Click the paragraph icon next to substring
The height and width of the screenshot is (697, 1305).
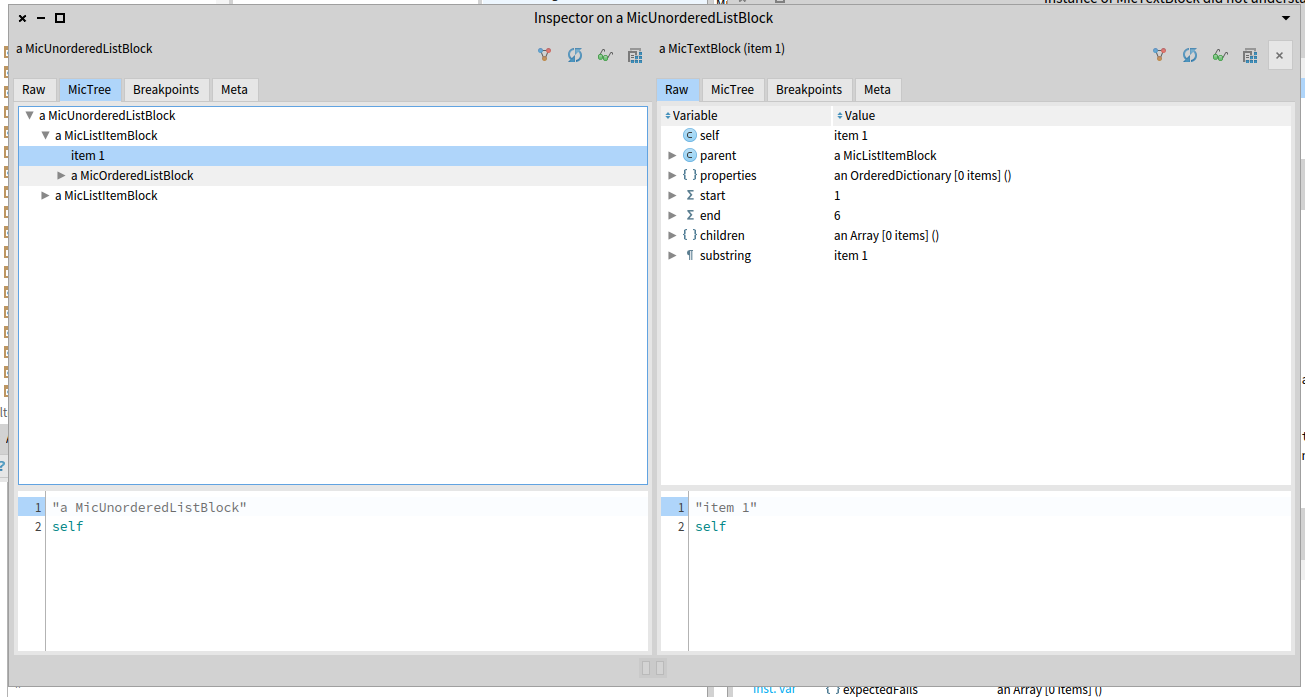(690, 255)
